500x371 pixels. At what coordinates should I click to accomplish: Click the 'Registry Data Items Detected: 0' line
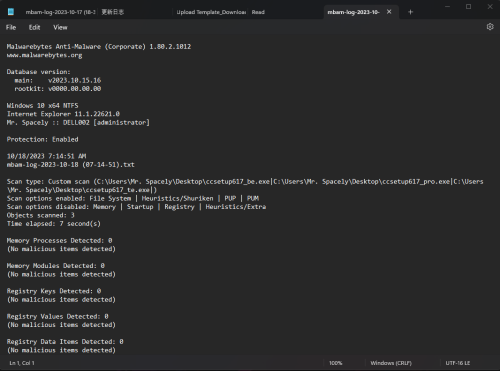(x=65, y=342)
